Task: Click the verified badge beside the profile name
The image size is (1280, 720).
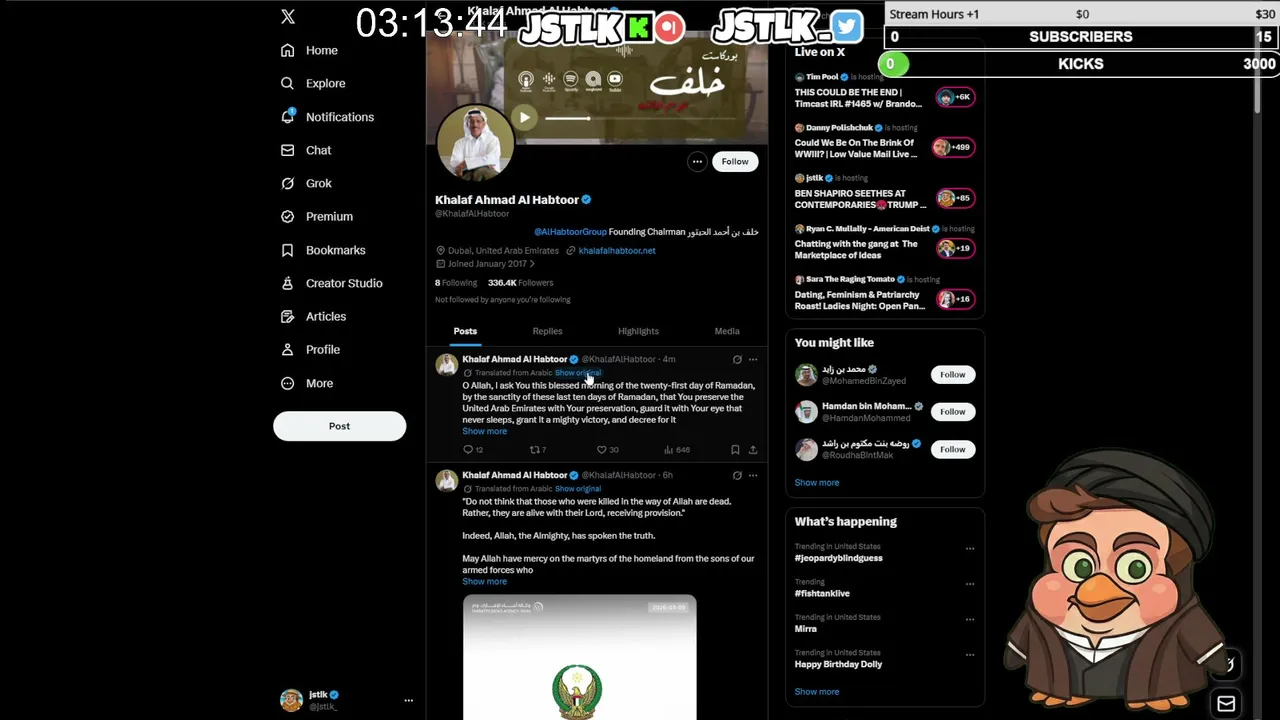Action: coord(587,200)
